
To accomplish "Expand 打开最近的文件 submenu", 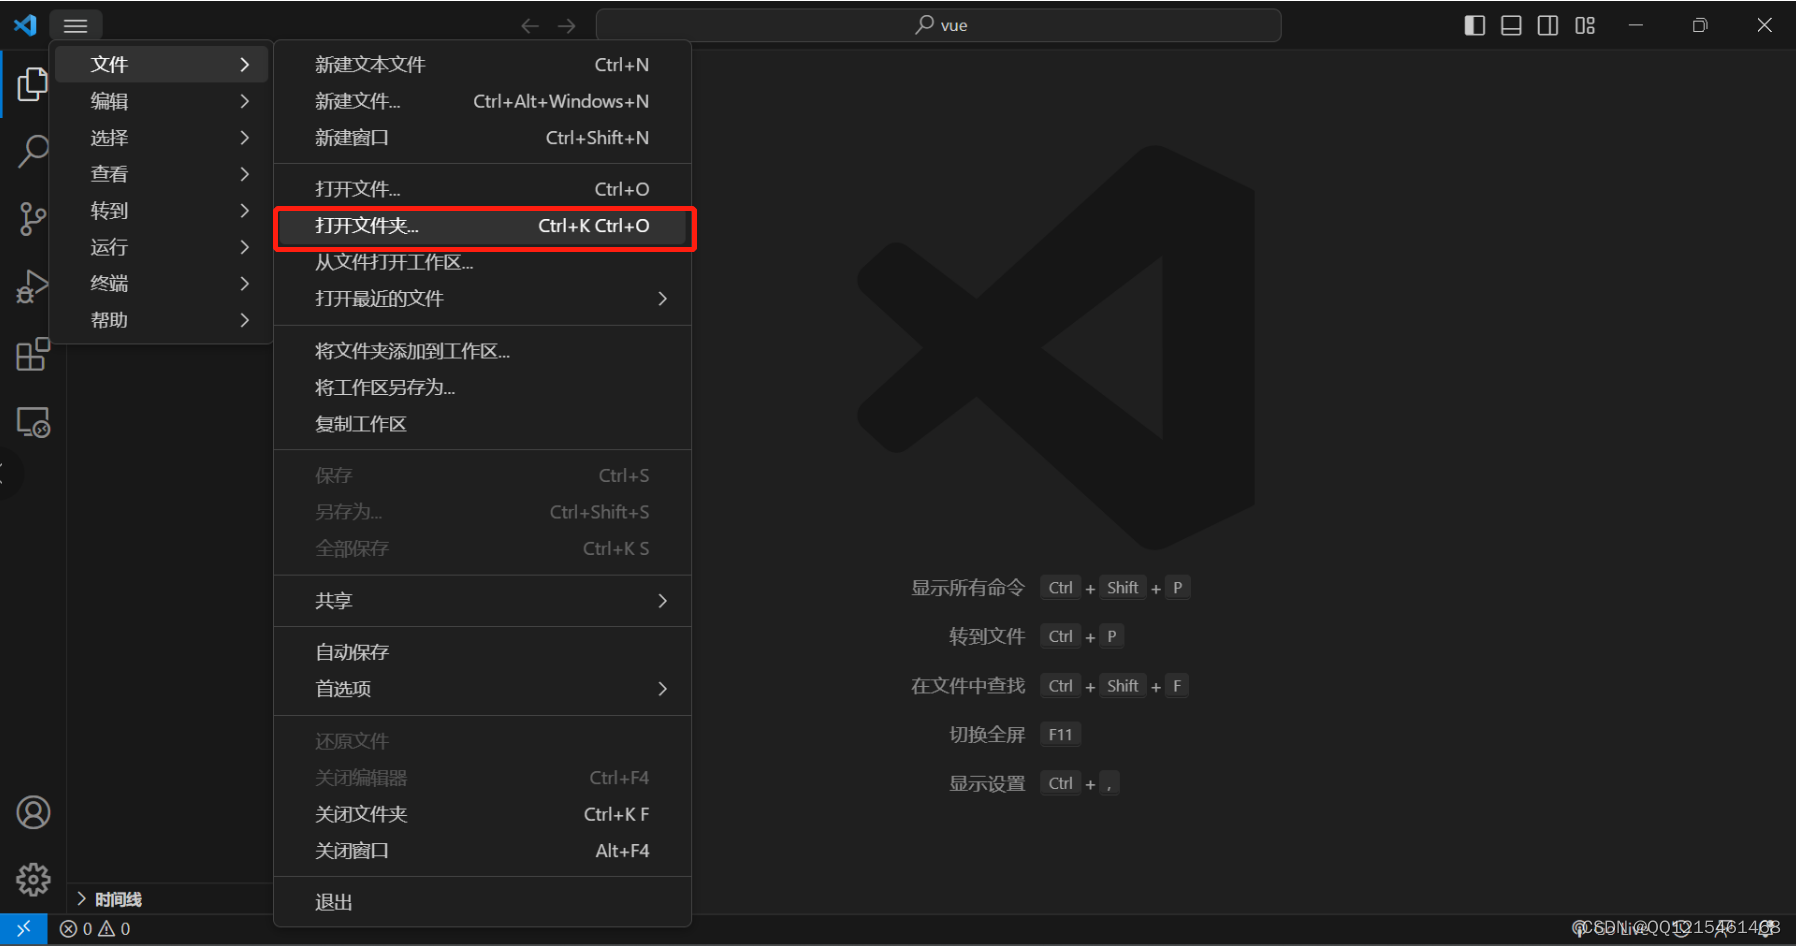I will 483,299.
